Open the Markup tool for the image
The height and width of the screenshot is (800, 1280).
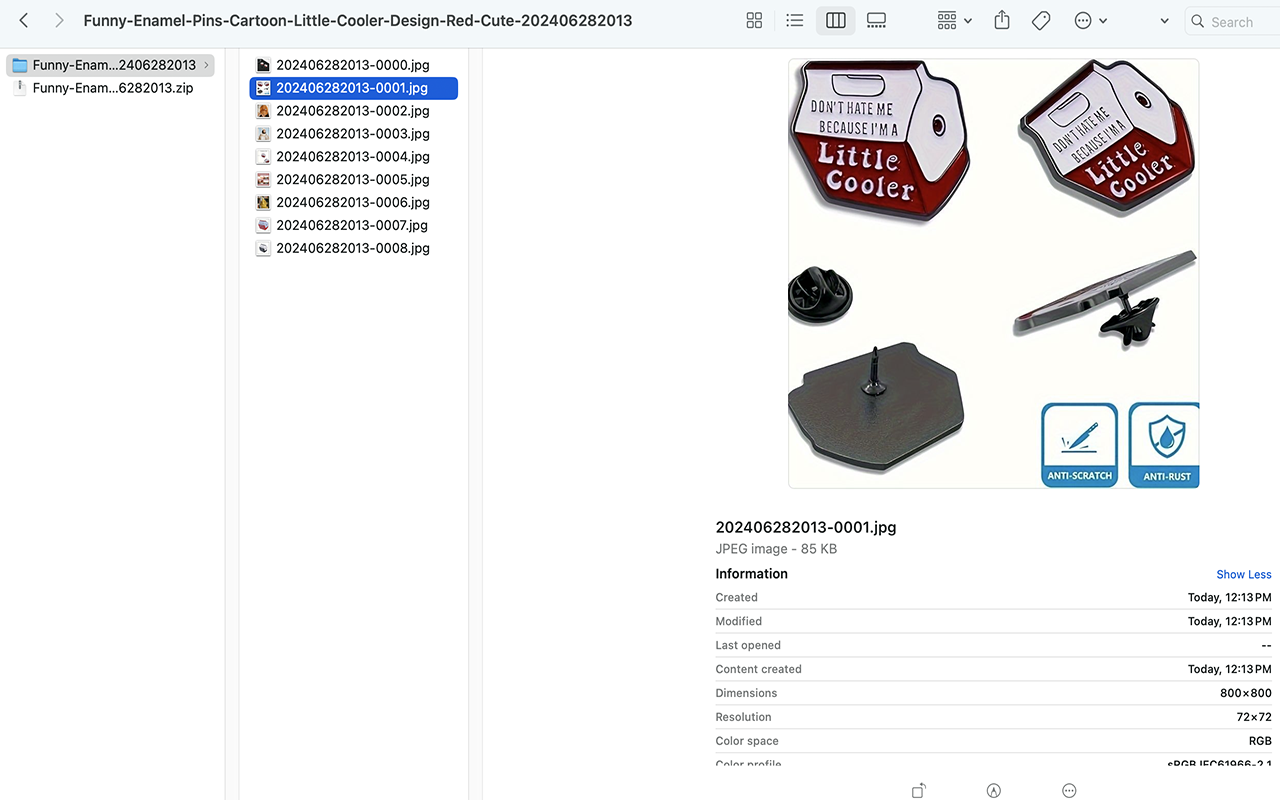click(x=993, y=790)
